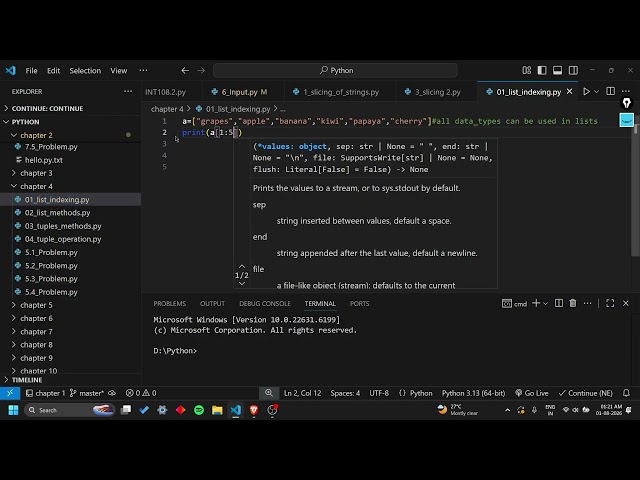Open the Edit menu
This screenshot has width=640, height=480.
click(x=53, y=71)
